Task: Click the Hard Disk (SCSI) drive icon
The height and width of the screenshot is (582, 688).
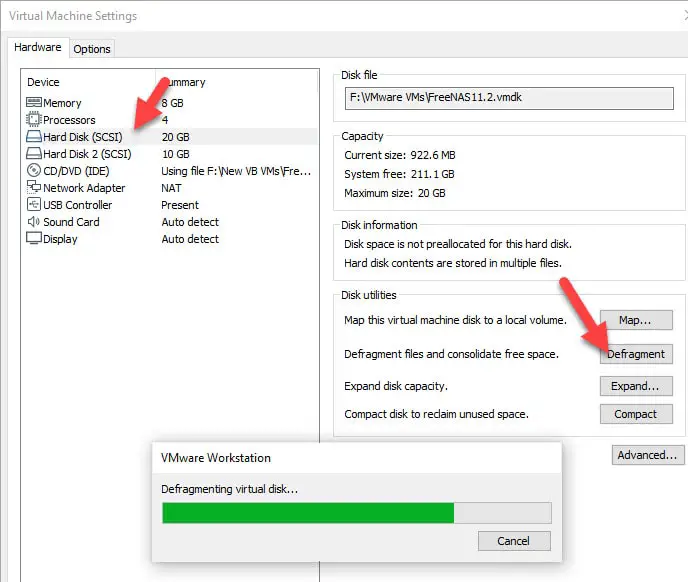Action: click(34, 137)
